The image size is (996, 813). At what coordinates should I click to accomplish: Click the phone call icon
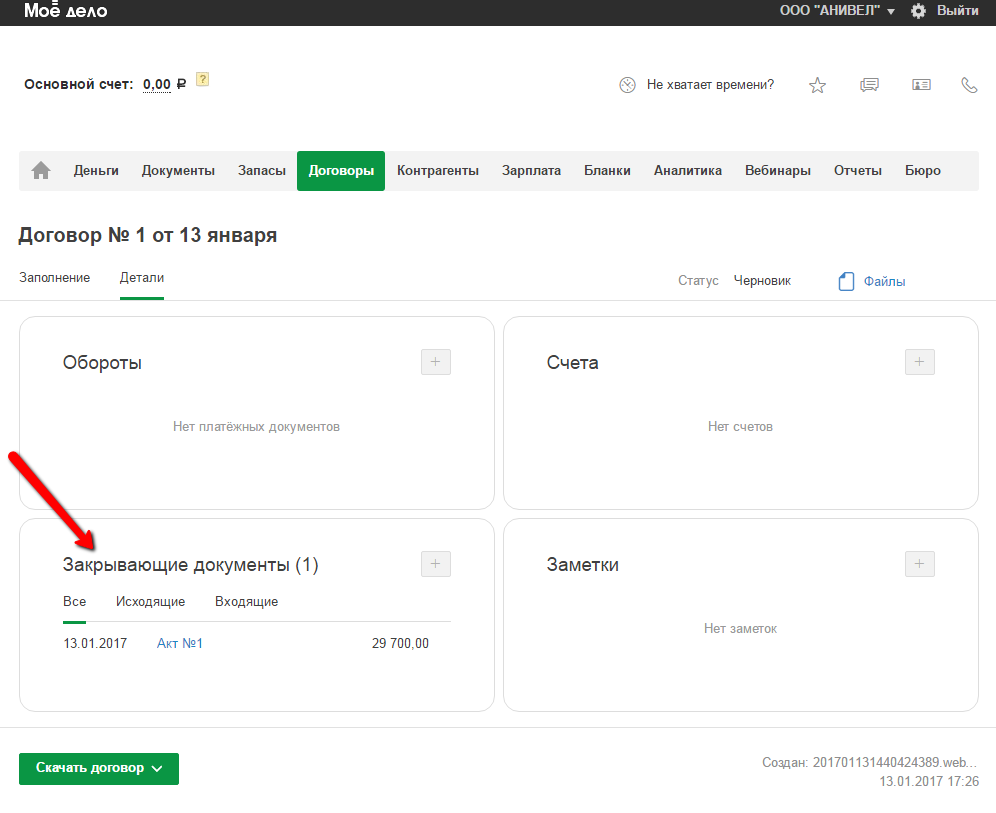click(x=969, y=85)
